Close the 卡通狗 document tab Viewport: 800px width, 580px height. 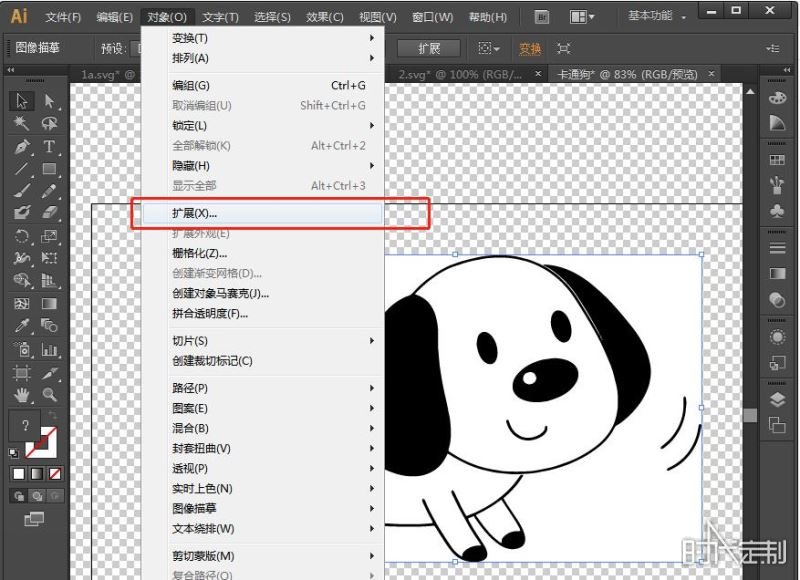click(x=711, y=74)
